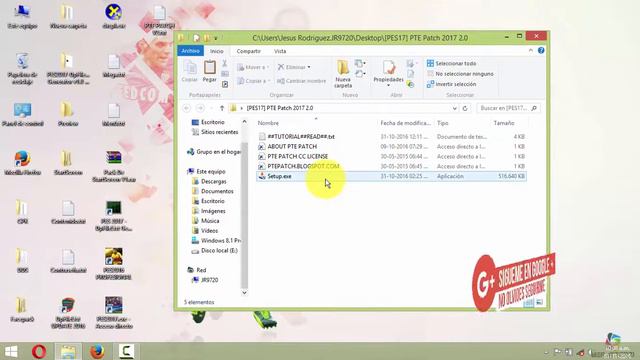Open the Archivo menu tab
Image resolution: width=640 pixels, height=360 pixels.
[x=190, y=51]
